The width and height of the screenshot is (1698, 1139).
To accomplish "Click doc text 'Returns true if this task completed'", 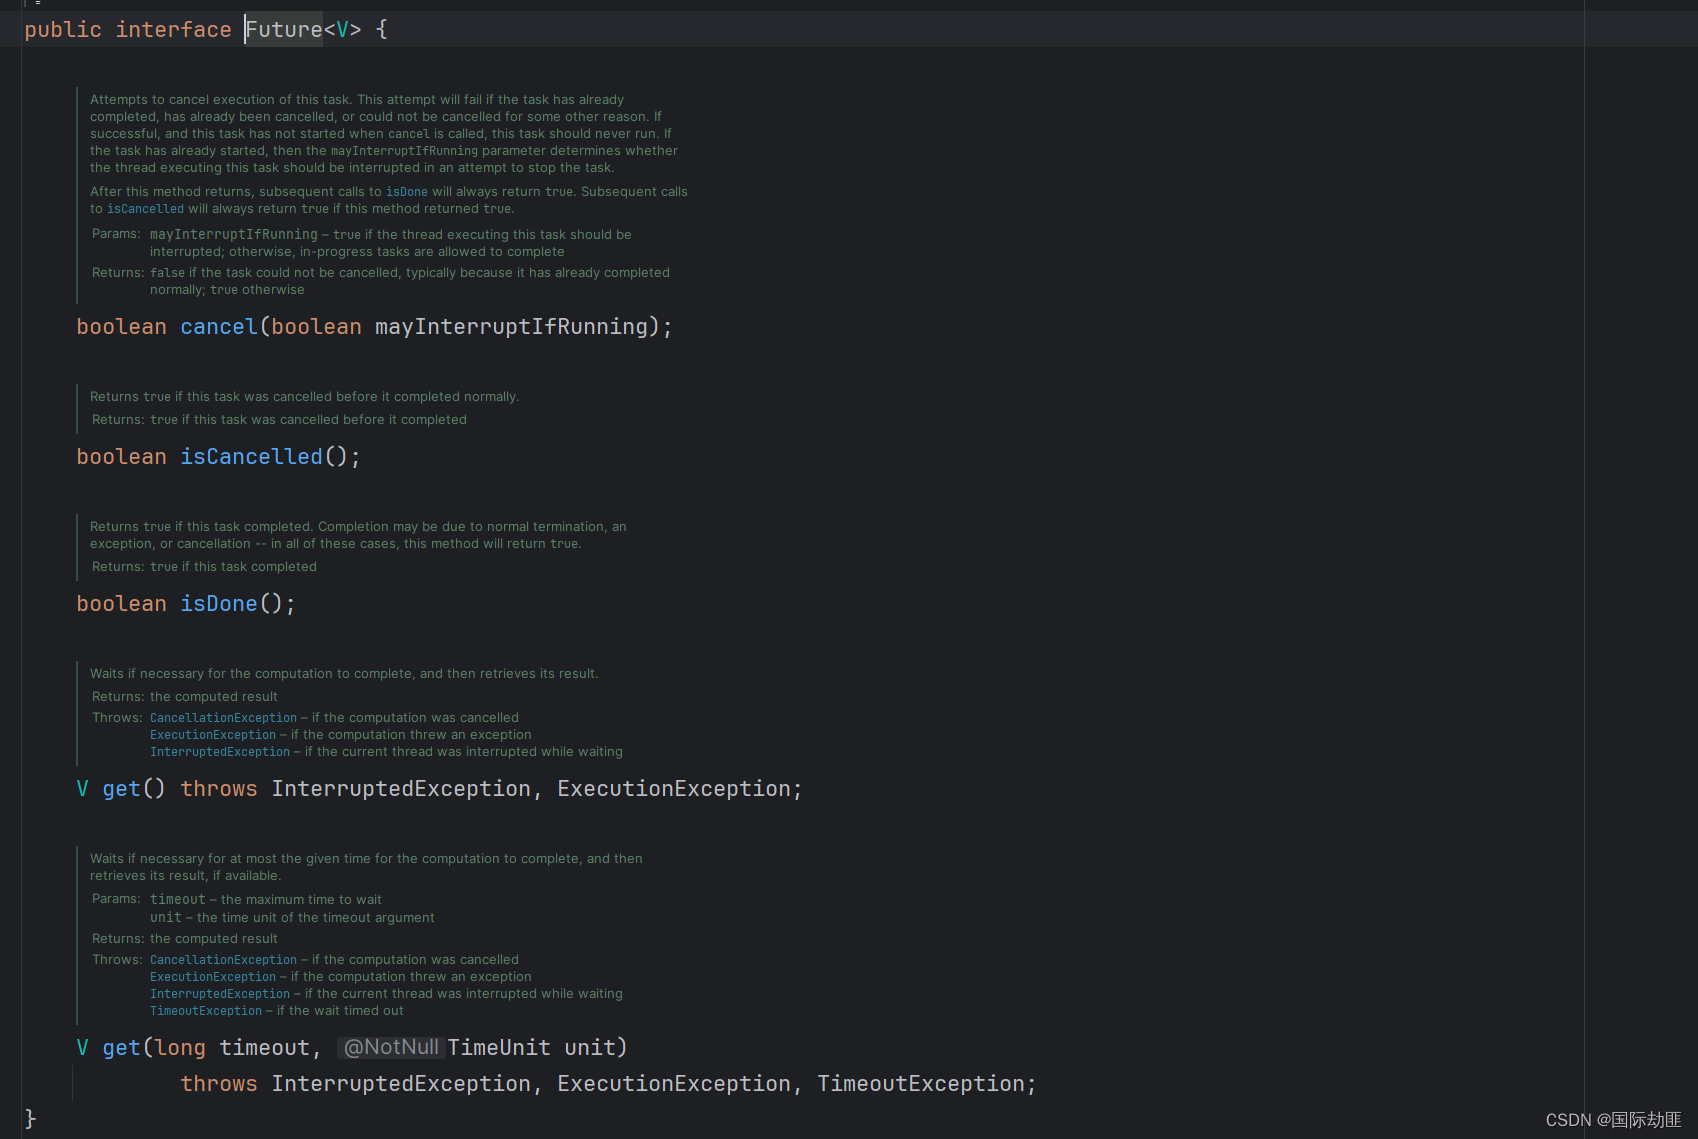I will click(x=202, y=527).
